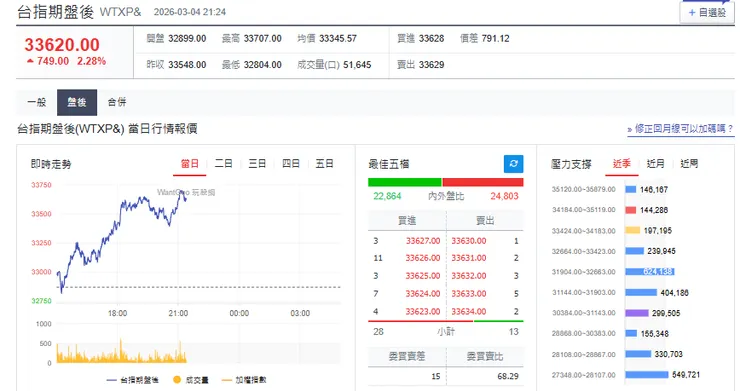Image resolution: width=740 pixels, height=391 pixels.
Task: Click ask price 33633.00
Action: (x=469, y=294)
